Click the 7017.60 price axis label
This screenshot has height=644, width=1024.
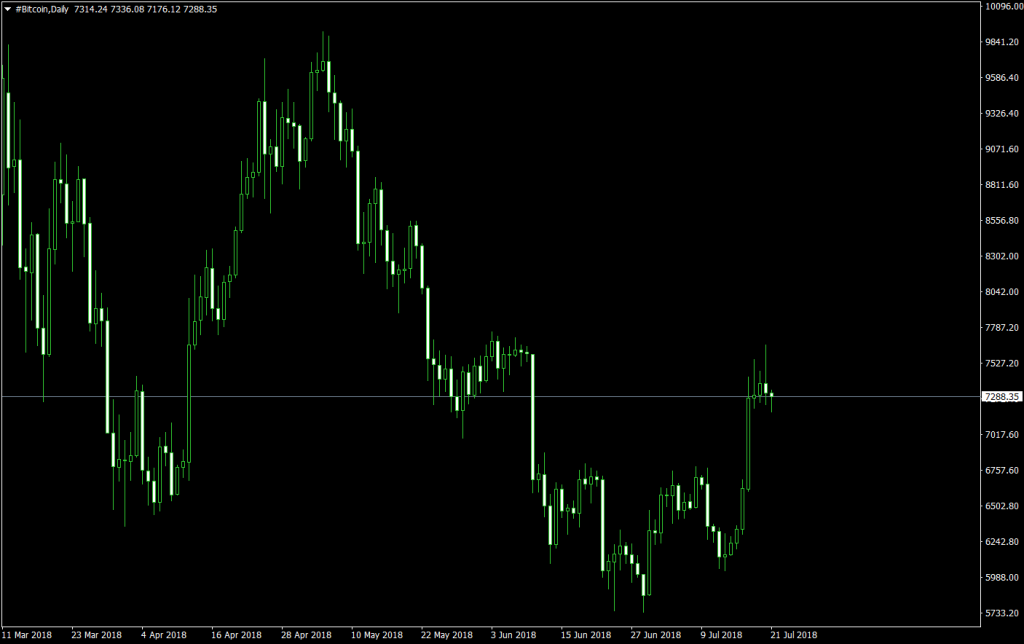click(1001, 434)
